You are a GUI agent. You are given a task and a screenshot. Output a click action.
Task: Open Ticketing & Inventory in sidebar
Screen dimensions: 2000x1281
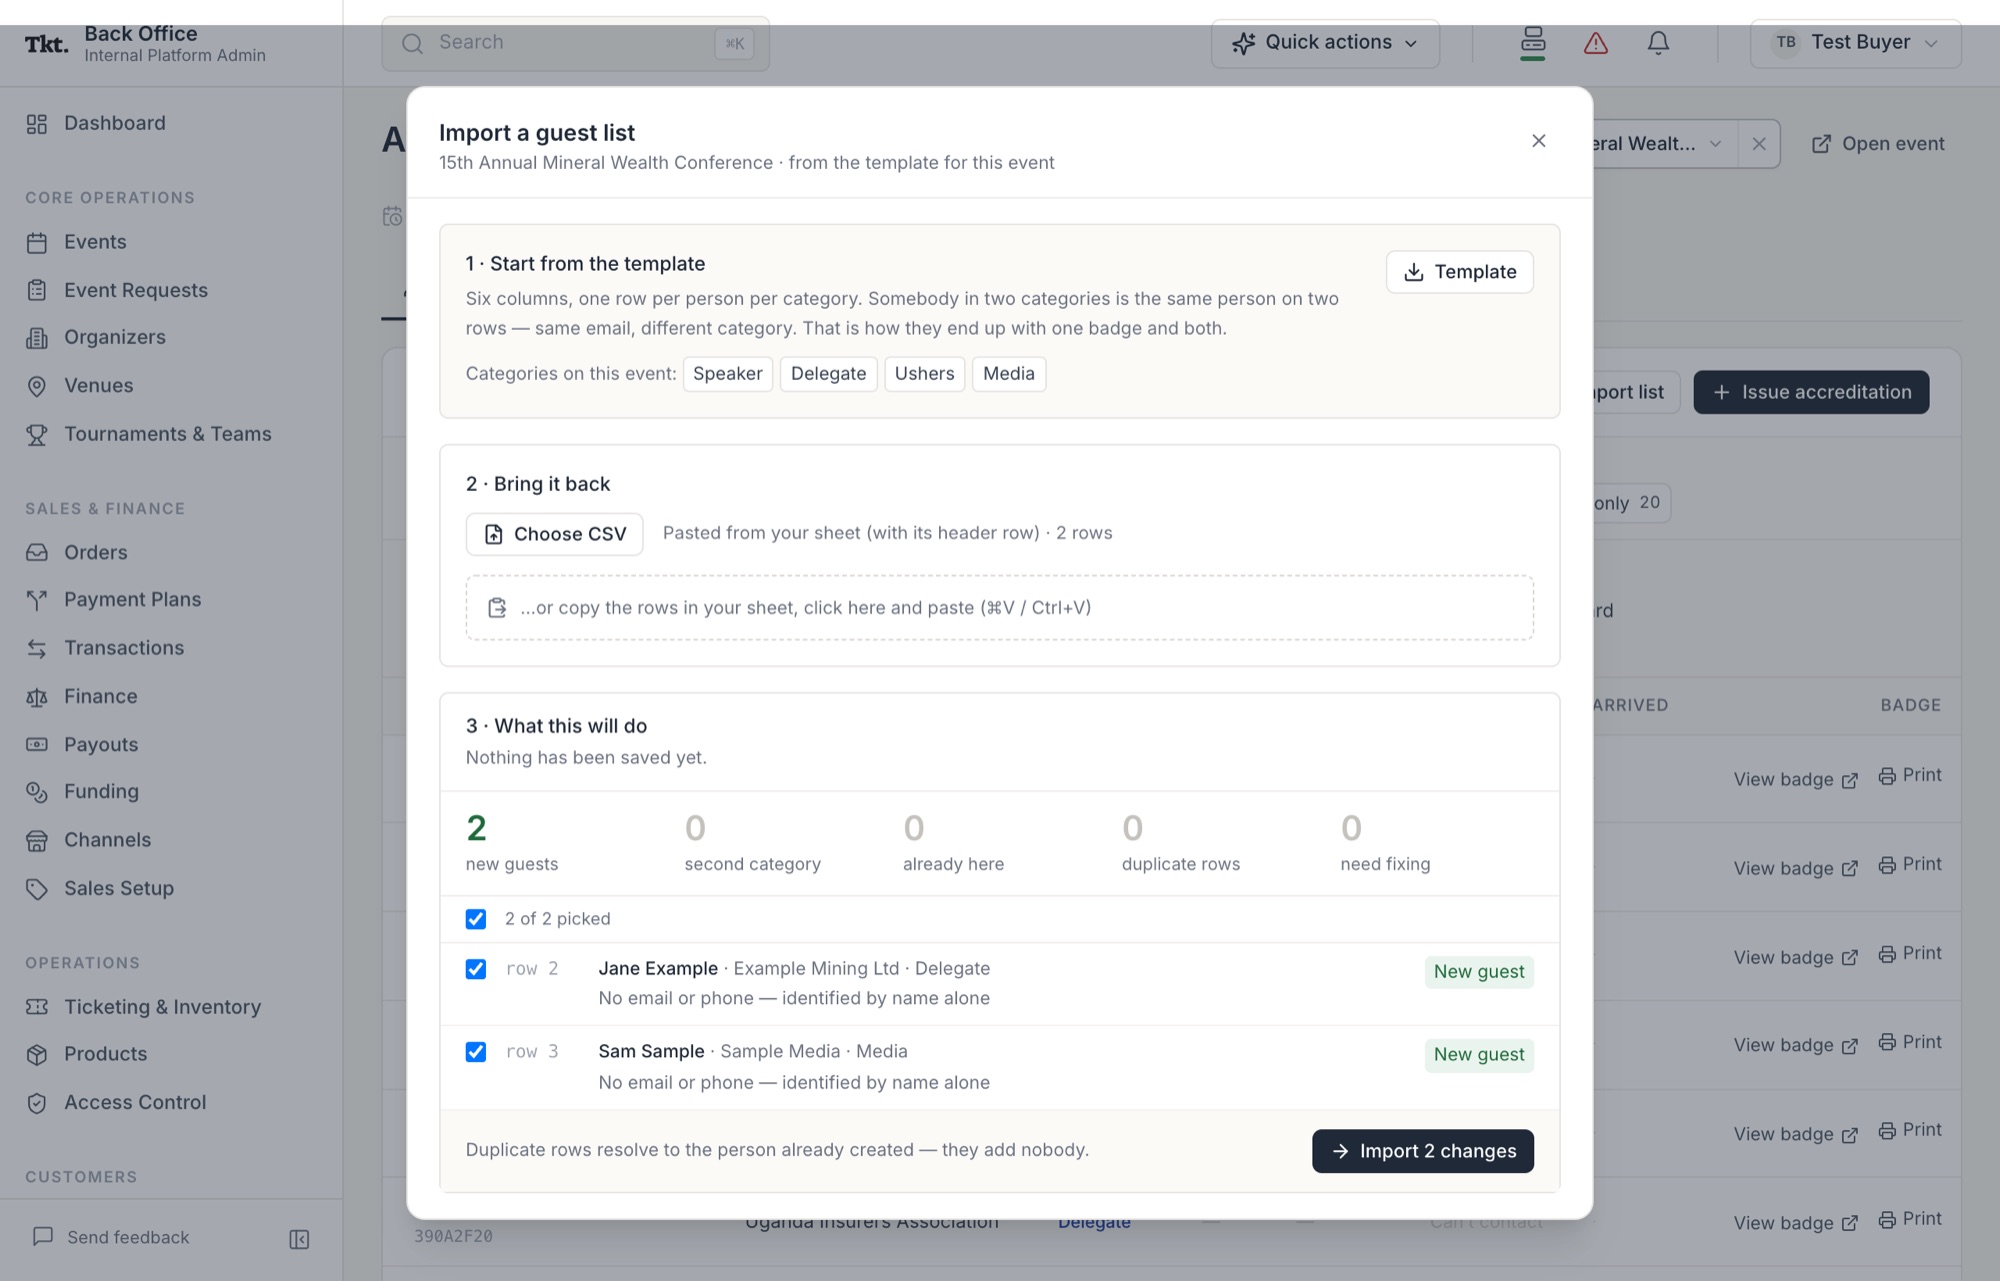(162, 1007)
